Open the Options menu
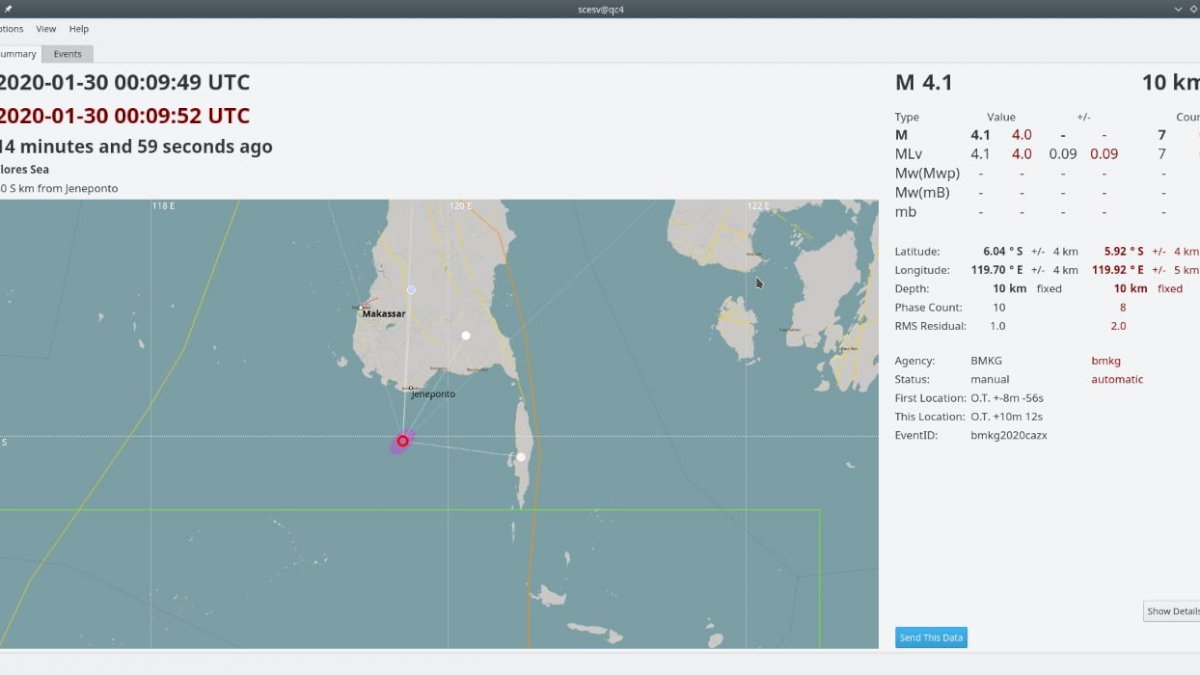Screen dimensions: 1200x675 (x=10, y=29)
